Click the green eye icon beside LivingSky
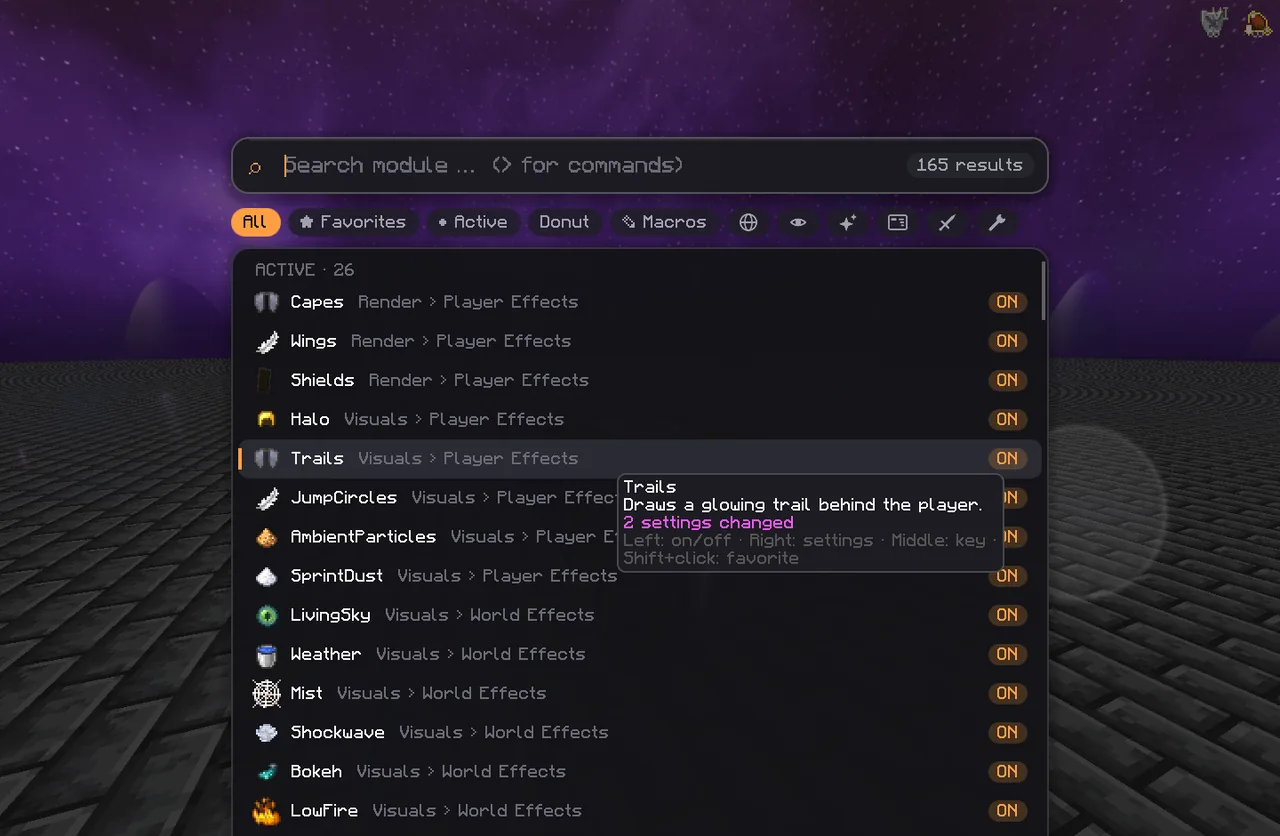The image size is (1280, 836). point(266,615)
